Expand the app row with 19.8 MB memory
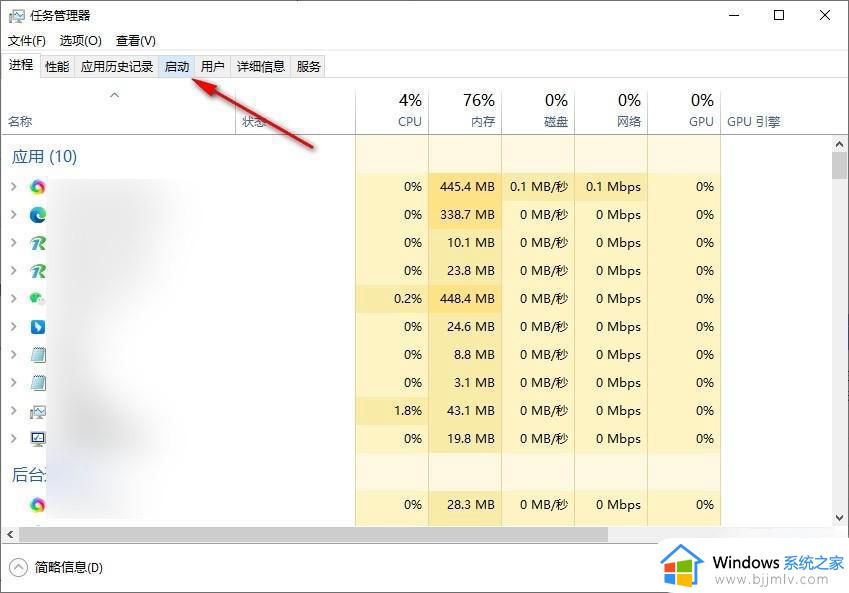This screenshot has width=849, height=593. [x=14, y=439]
